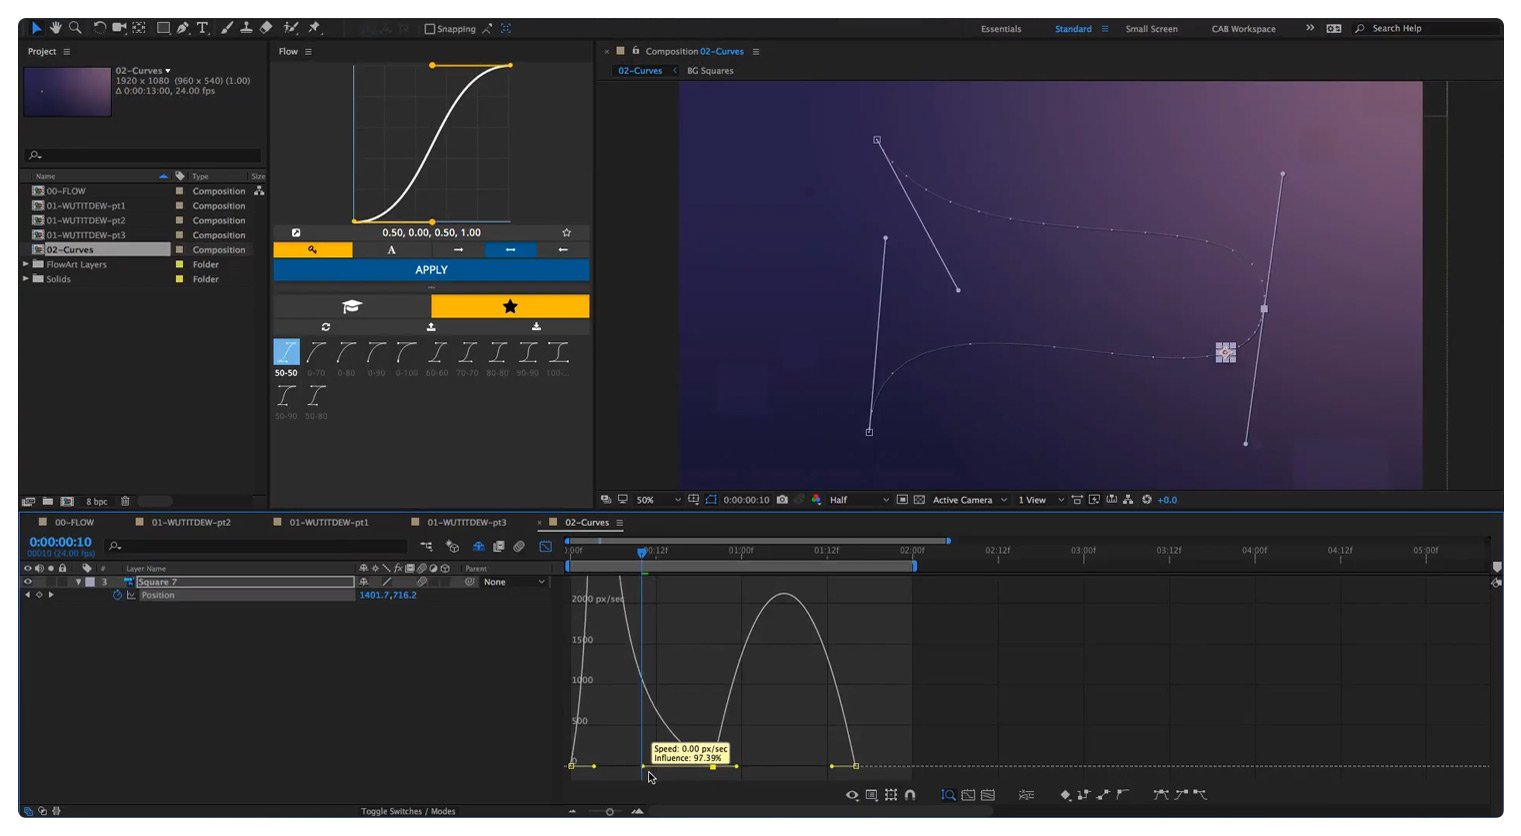Show favorites with the star button
Screen dimensions: 1521x836
(x=510, y=306)
